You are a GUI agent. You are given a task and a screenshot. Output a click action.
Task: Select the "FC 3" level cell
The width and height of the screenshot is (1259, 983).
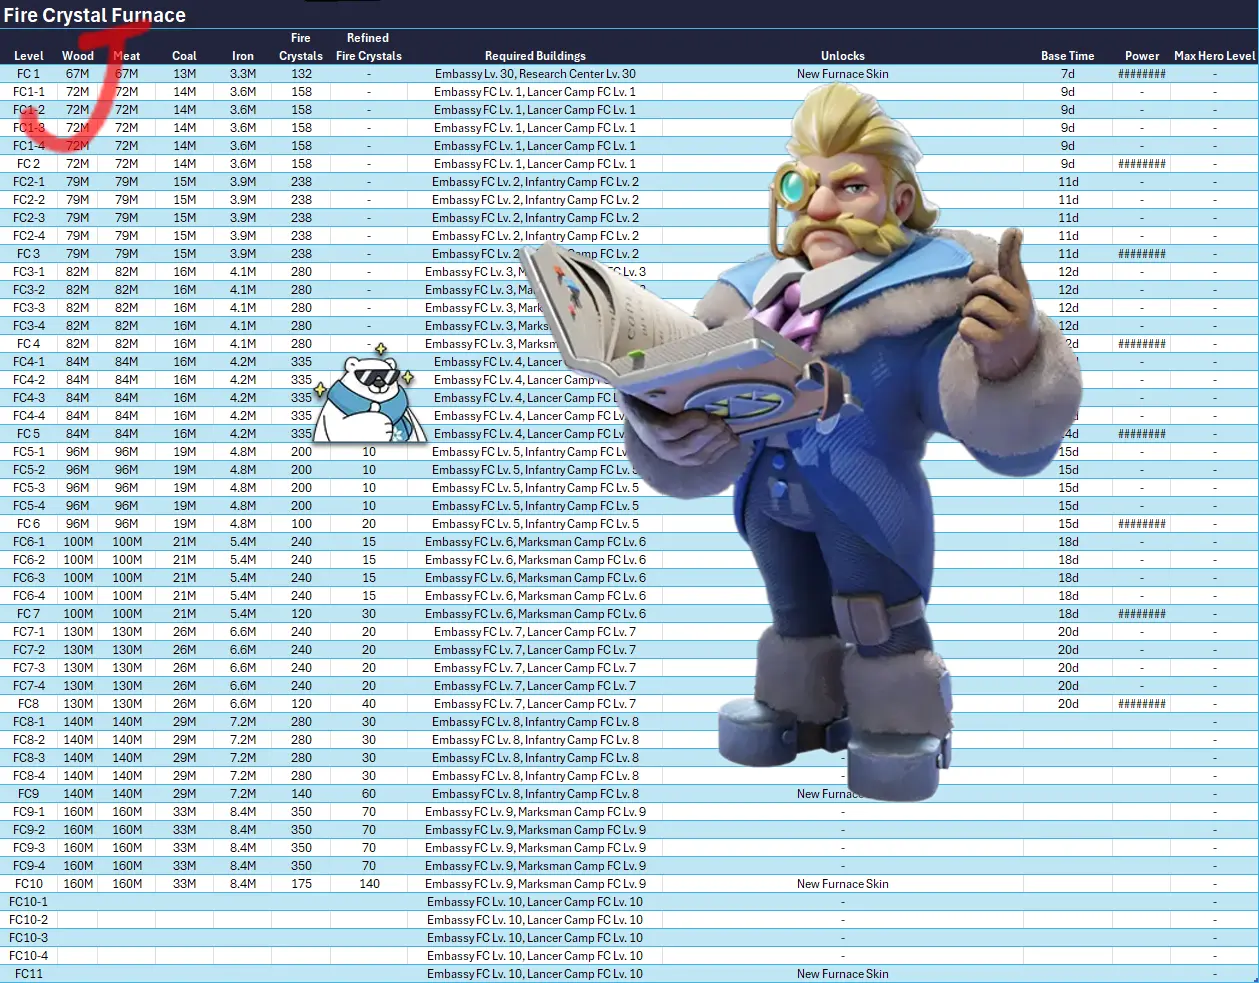[29, 254]
